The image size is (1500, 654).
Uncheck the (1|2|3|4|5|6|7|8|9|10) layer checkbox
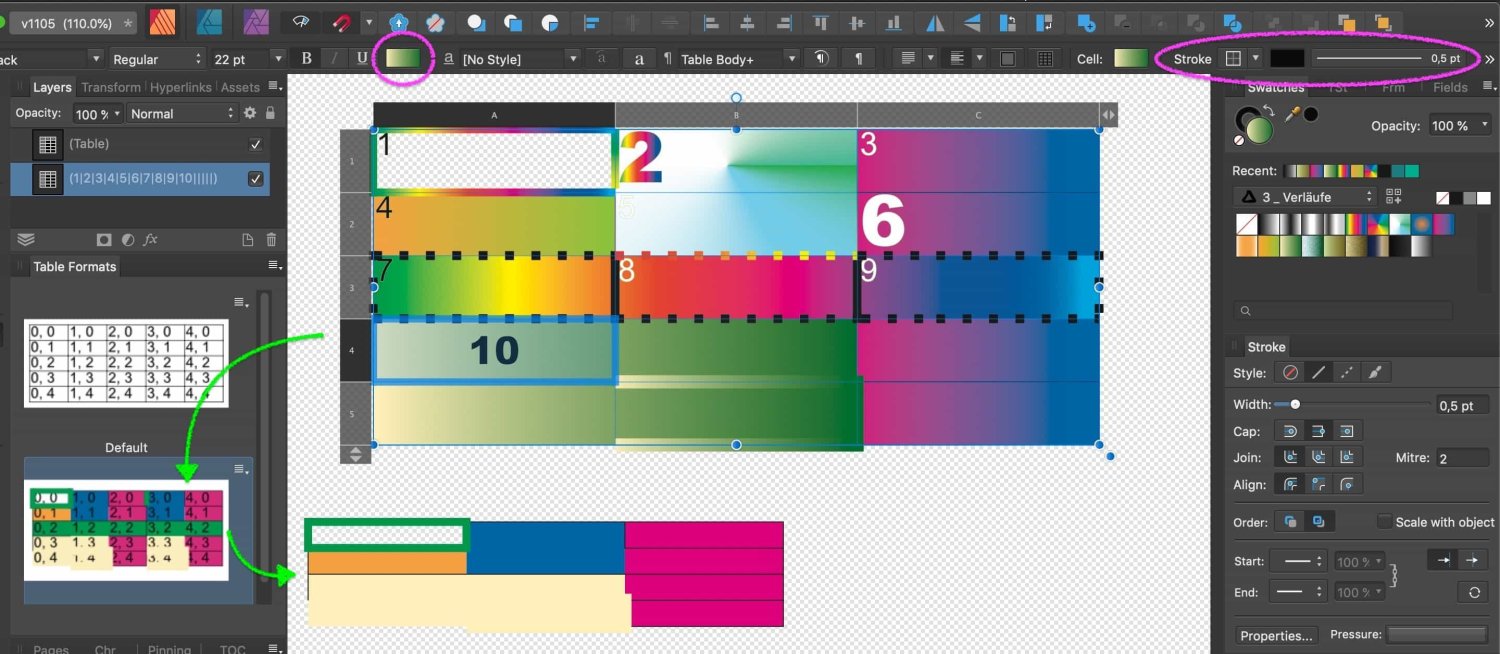click(255, 179)
